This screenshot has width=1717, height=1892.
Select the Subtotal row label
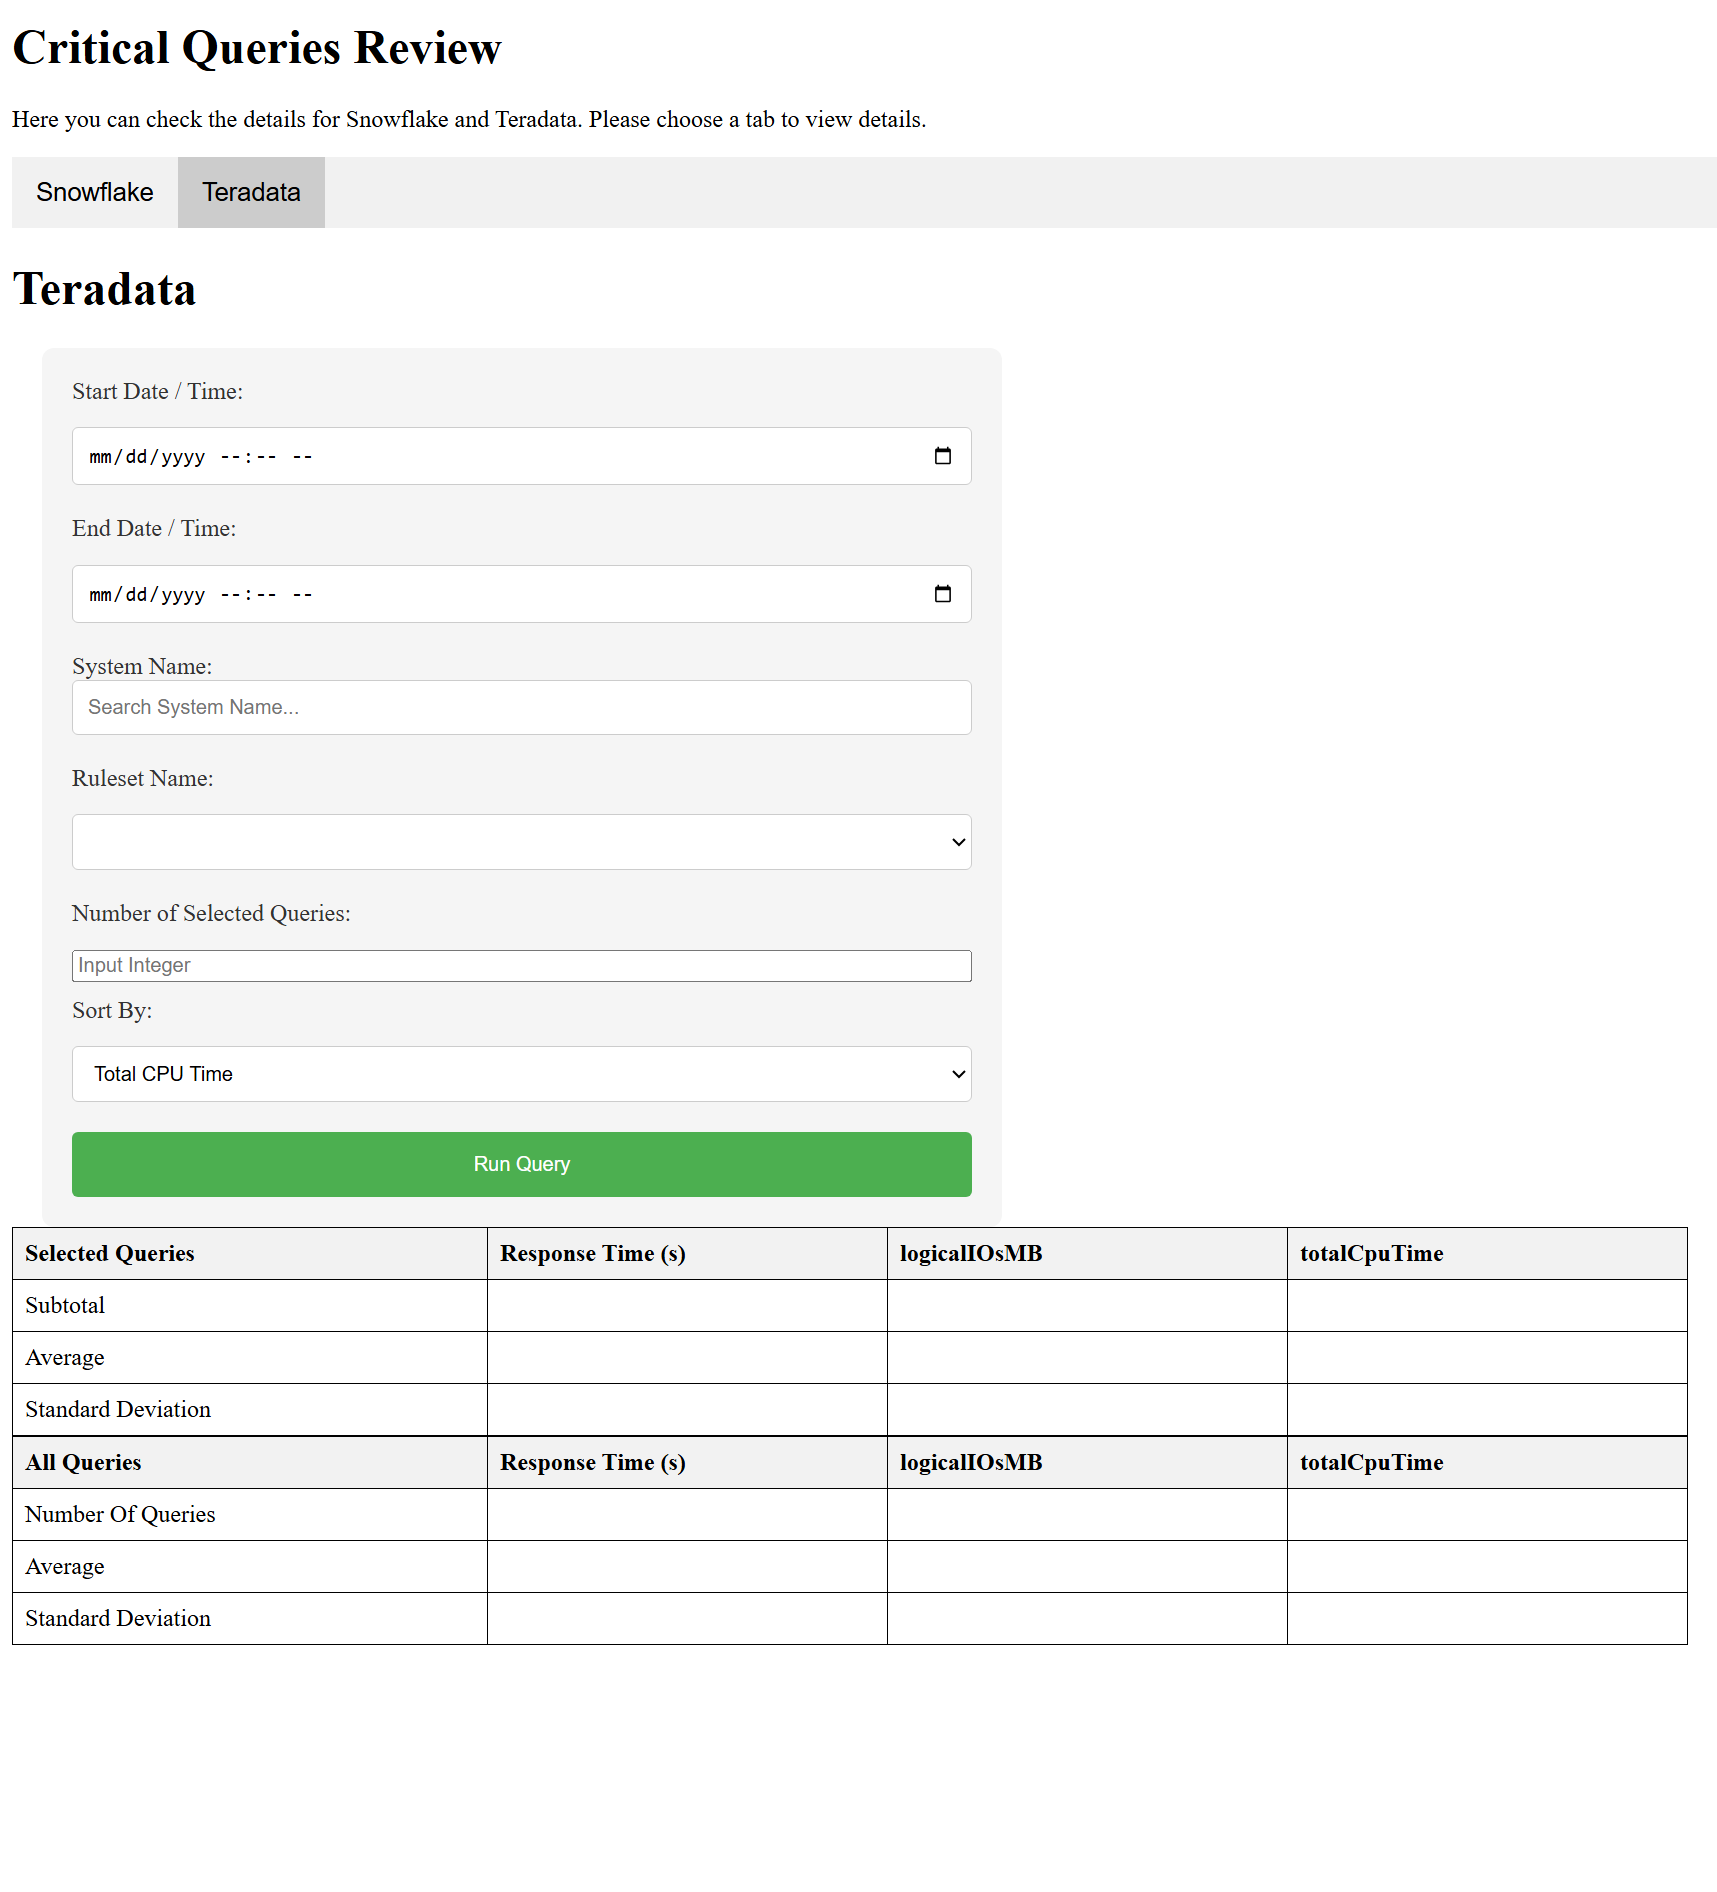coord(65,1305)
